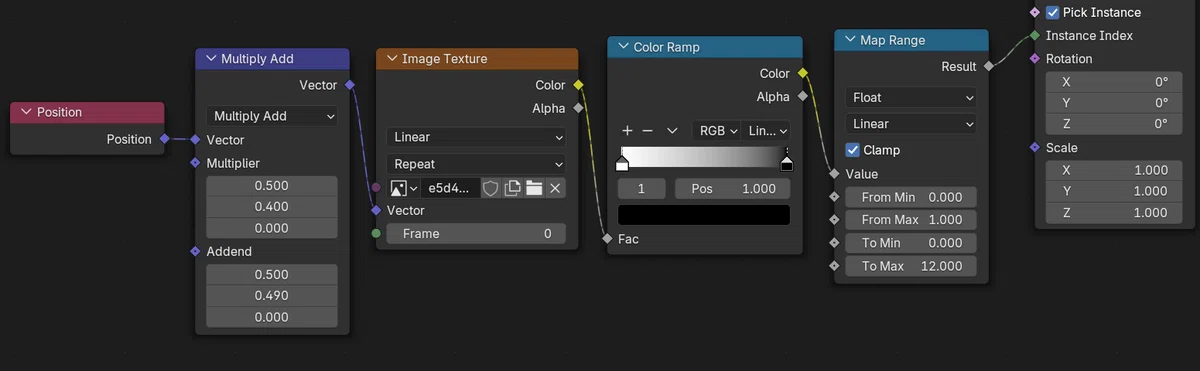
Task: Click the Position output socket
Action: [164, 139]
